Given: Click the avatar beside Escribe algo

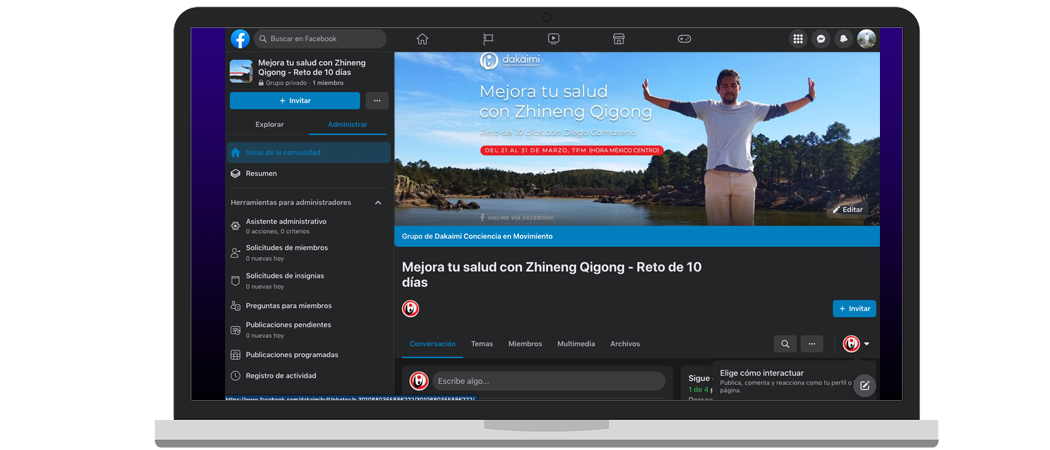Looking at the screenshot, I should click(419, 381).
